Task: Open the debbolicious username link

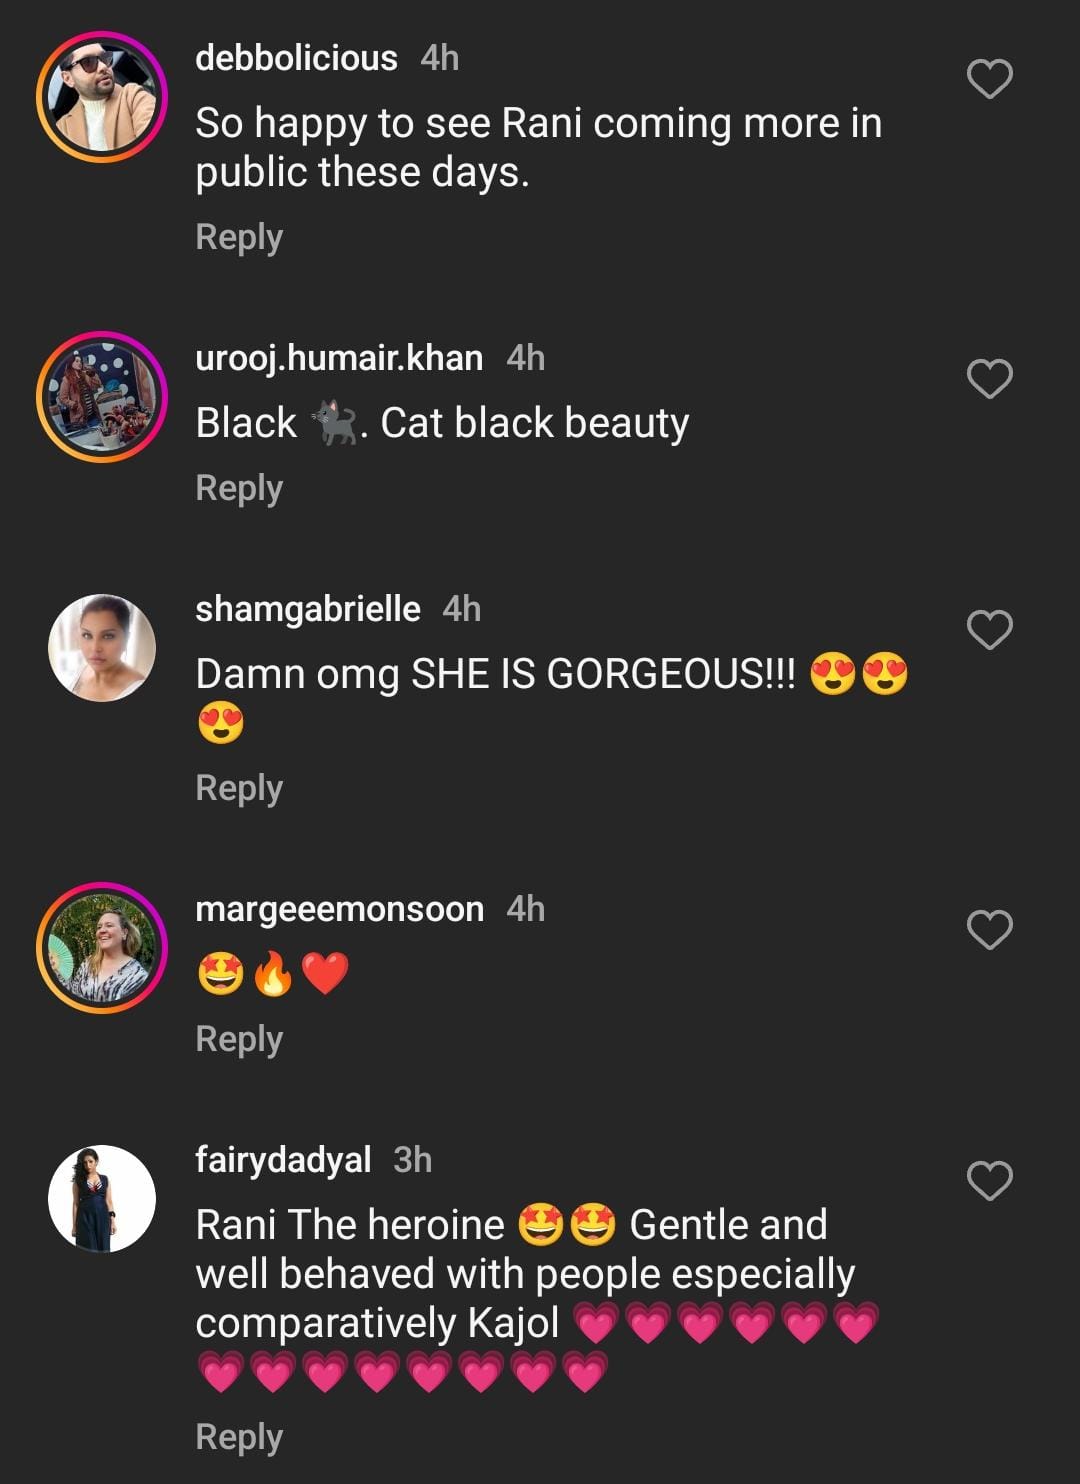Action: pos(296,58)
